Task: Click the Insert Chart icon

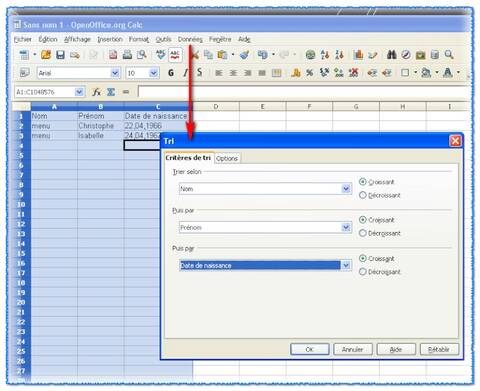Action: [358, 55]
